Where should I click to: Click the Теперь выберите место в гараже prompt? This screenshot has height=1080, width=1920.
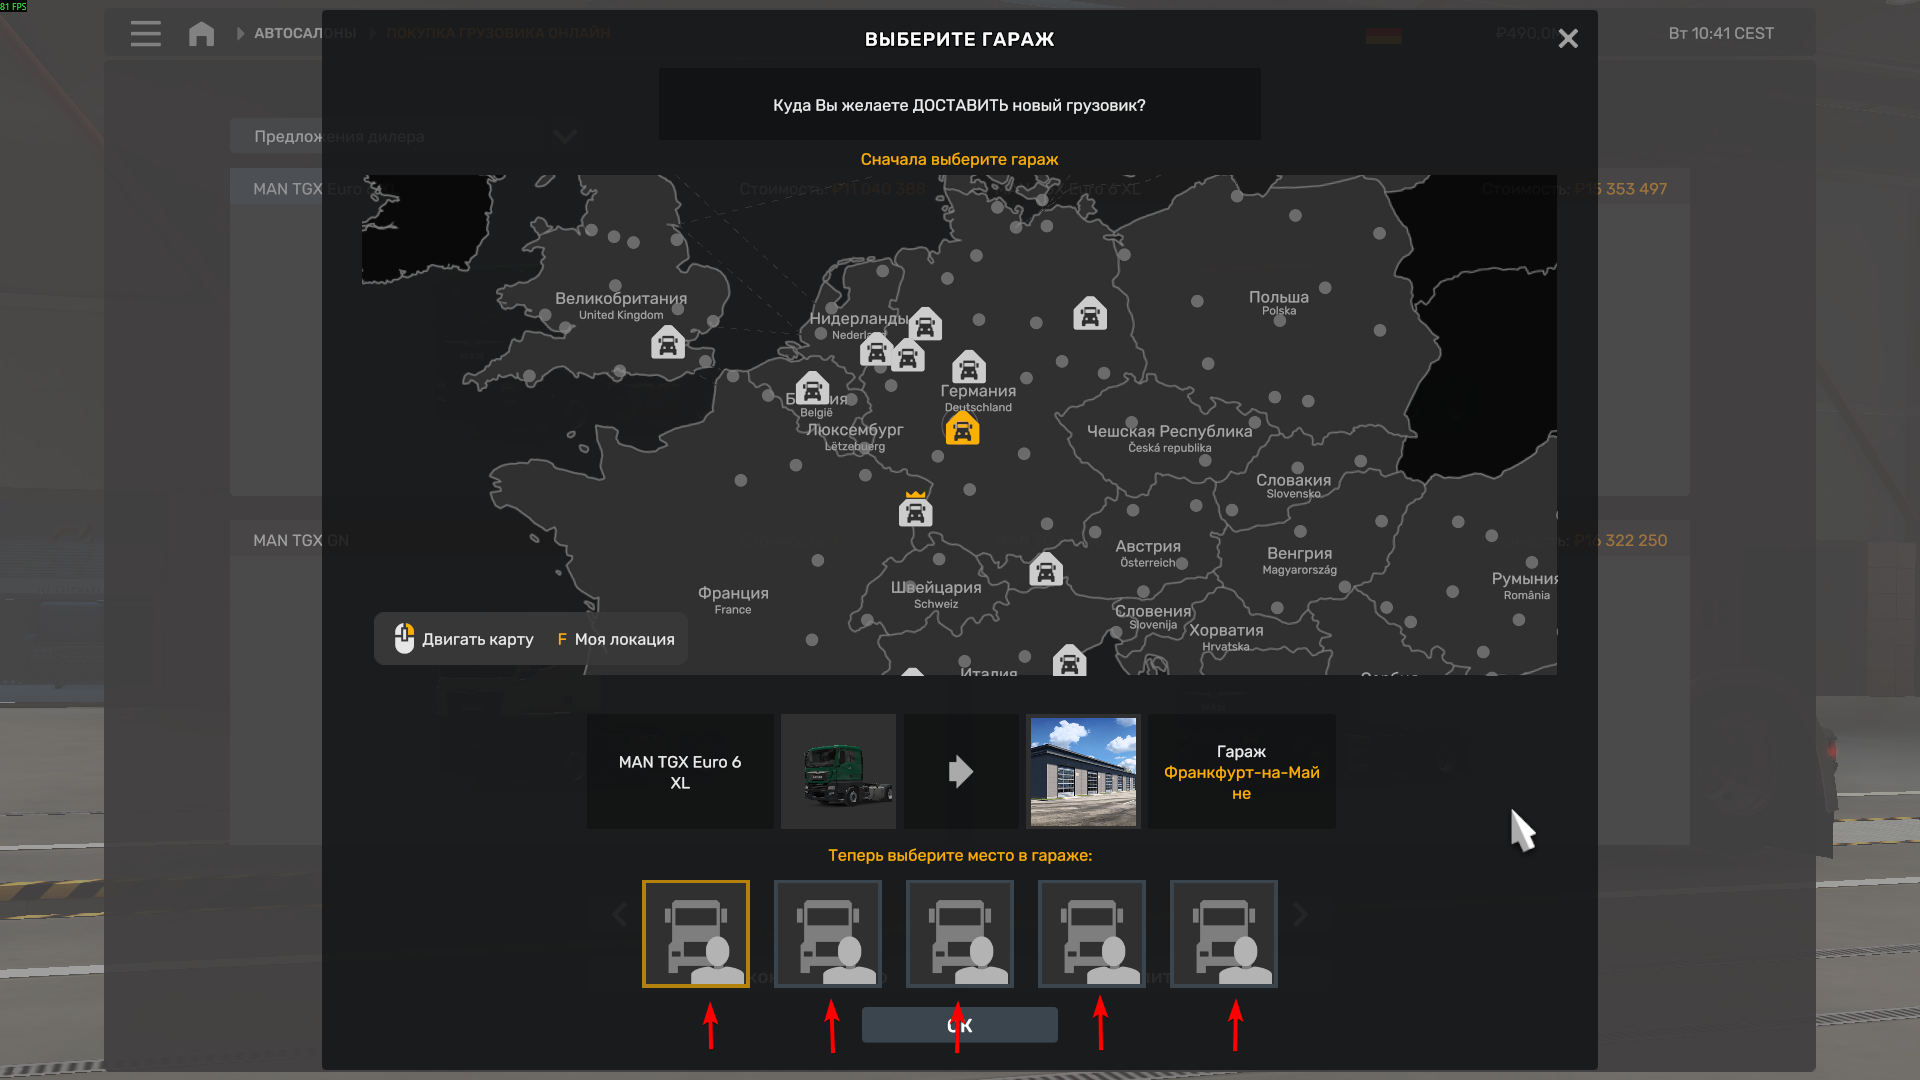pyautogui.click(x=960, y=855)
